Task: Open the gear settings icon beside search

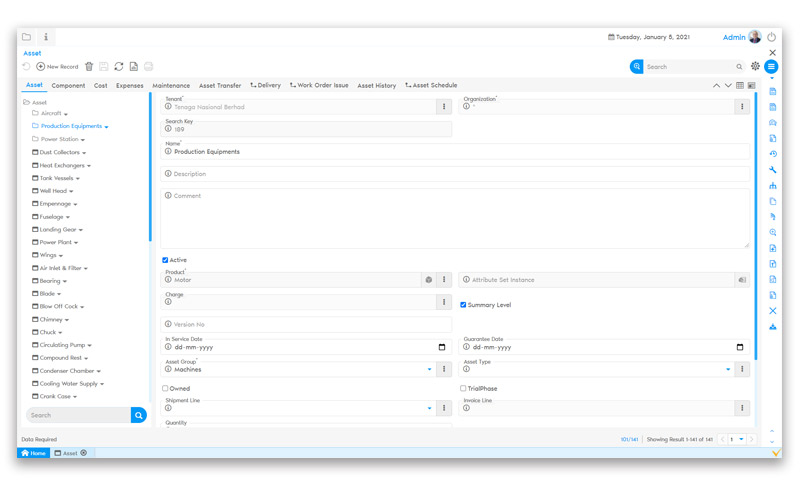Action: (755, 67)
